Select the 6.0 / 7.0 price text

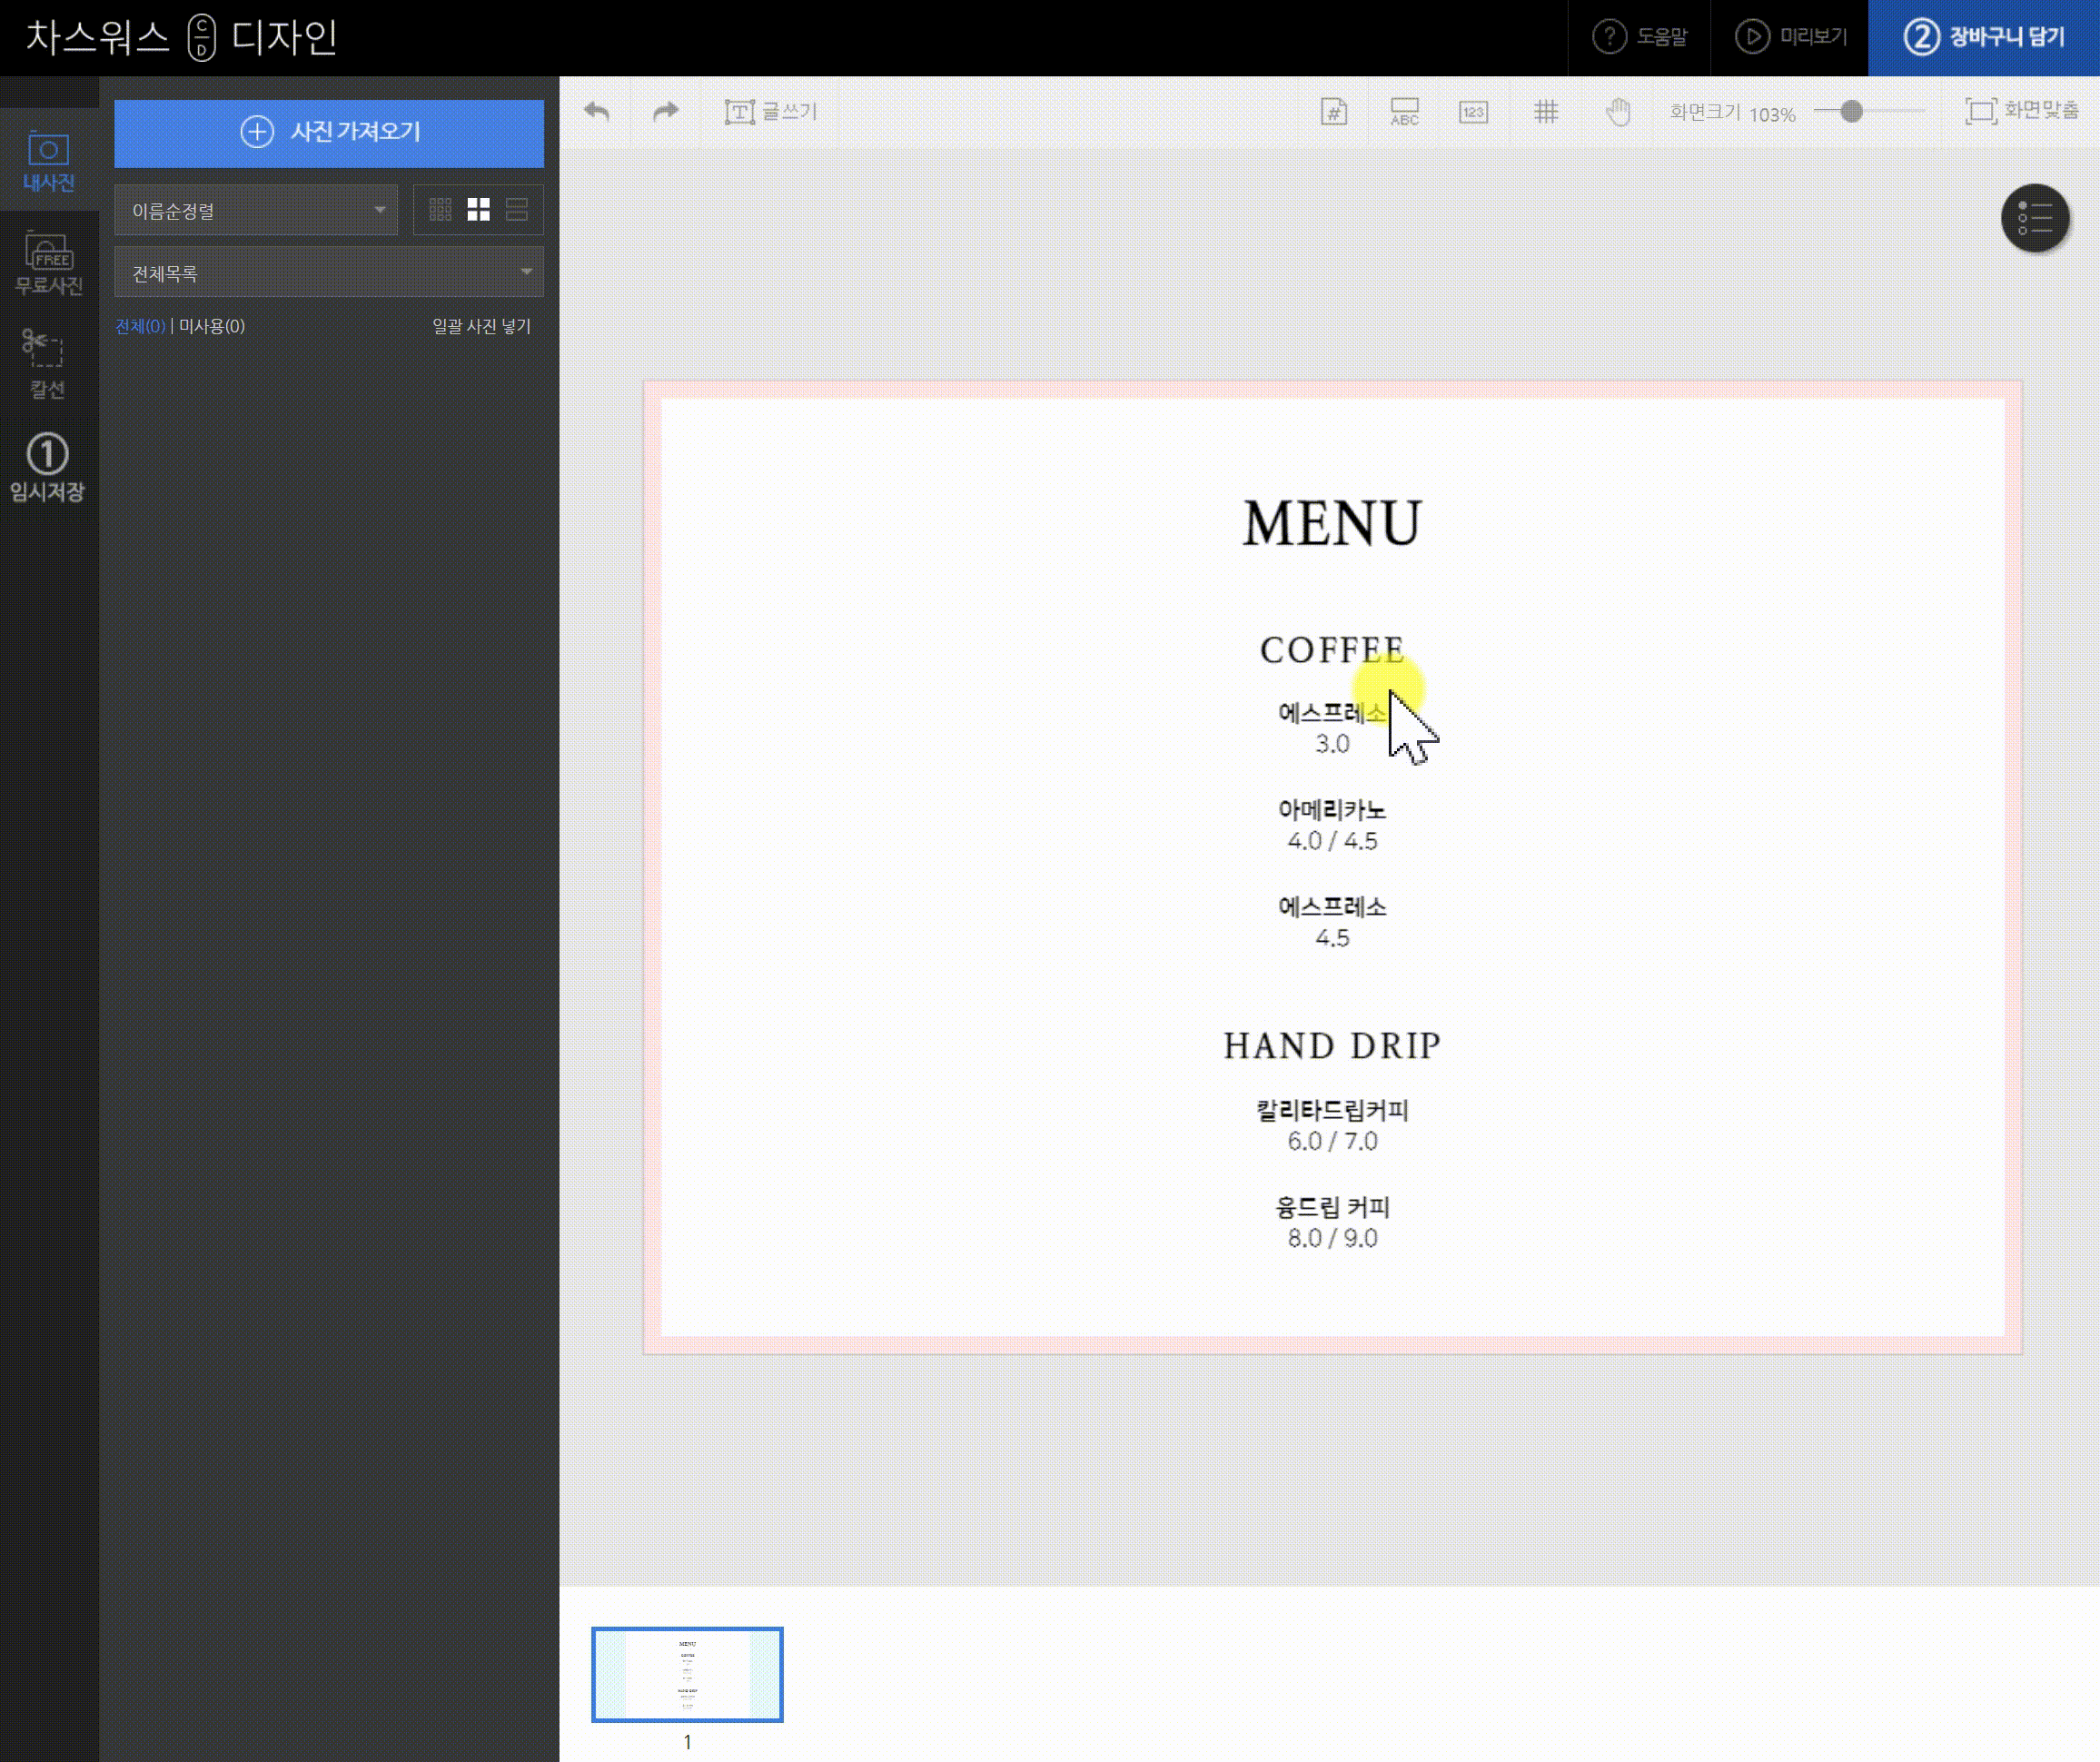tap(1332, 1141)
